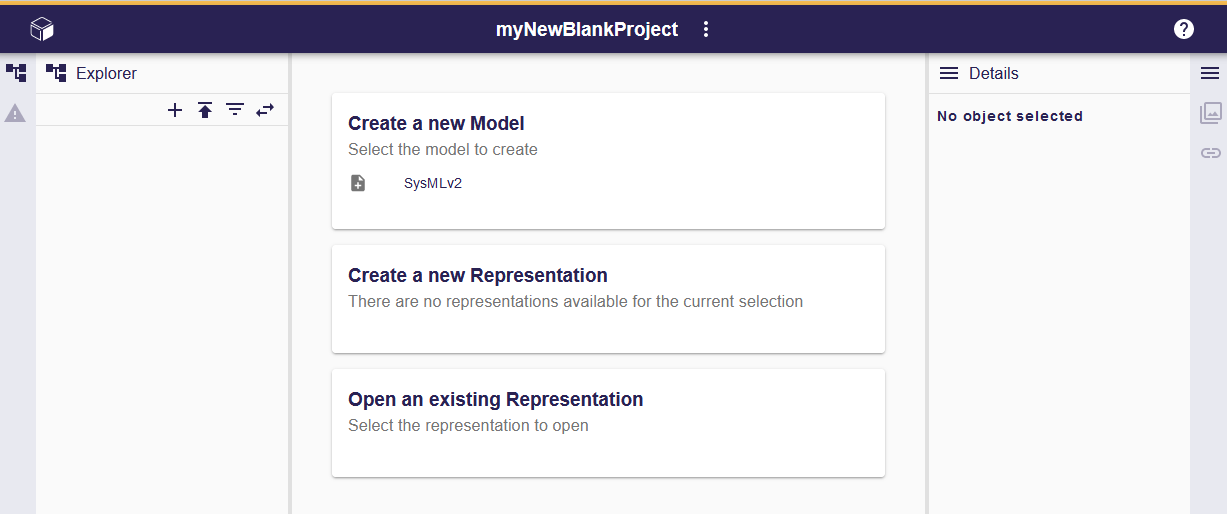1227x514 pixels.
Task: Click the upload model arrow icon
Action: [205, 110]
